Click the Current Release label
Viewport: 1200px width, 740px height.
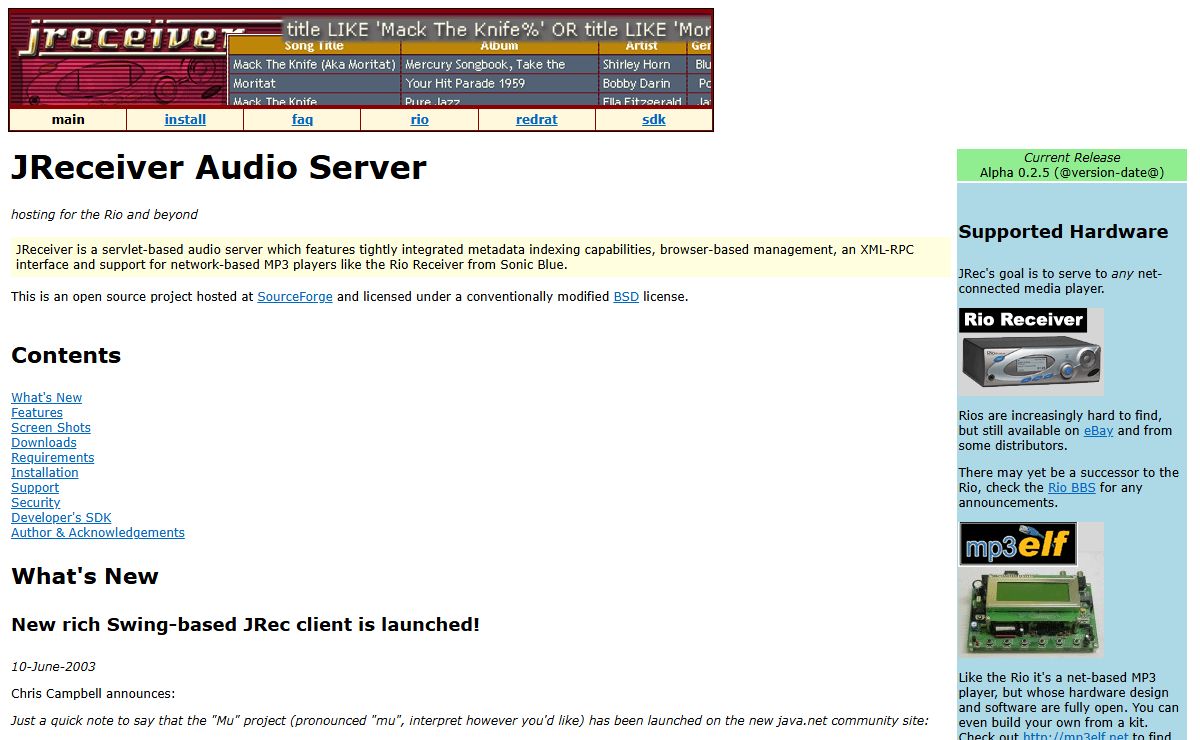(1072, 158)
